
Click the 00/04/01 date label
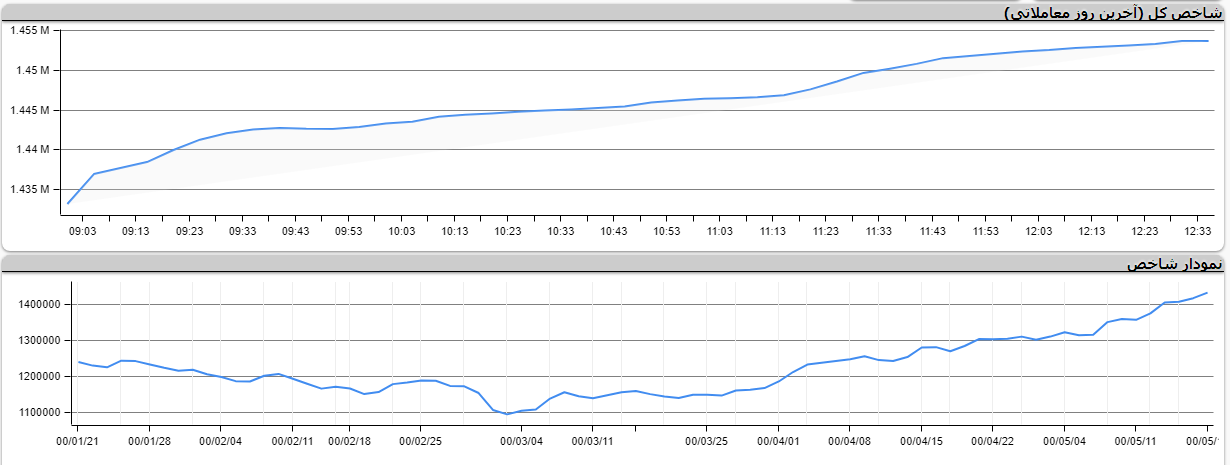pos(779,440)
